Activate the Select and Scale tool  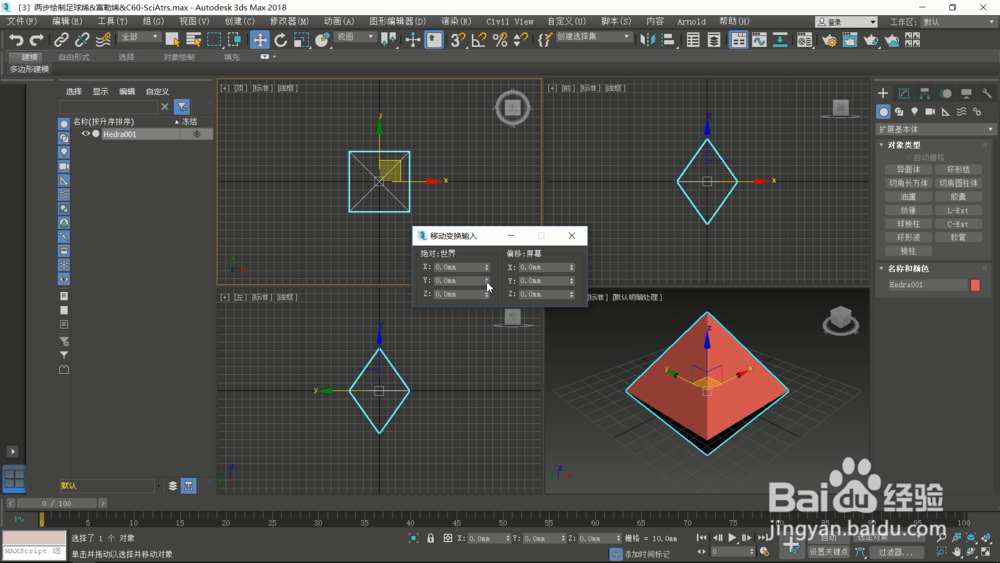point(301,40)
